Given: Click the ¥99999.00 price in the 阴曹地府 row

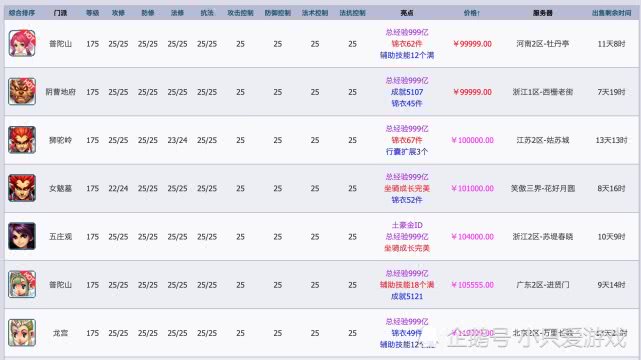Looking at the screenshot, I should [x=473, y=92].
